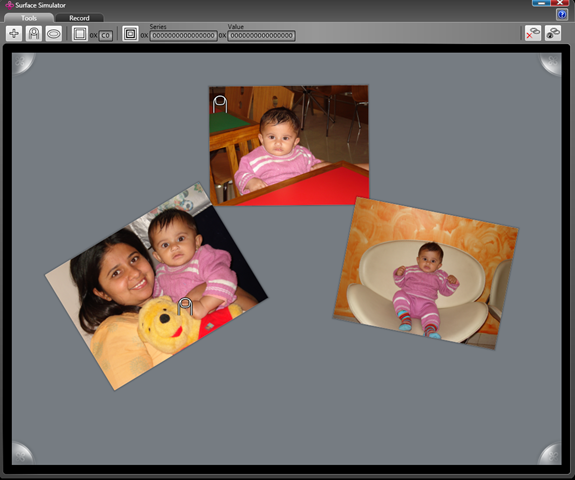Click the finger contact near teddy bear
The width and height of the screenshot is (575, 480).
(185, 307)
